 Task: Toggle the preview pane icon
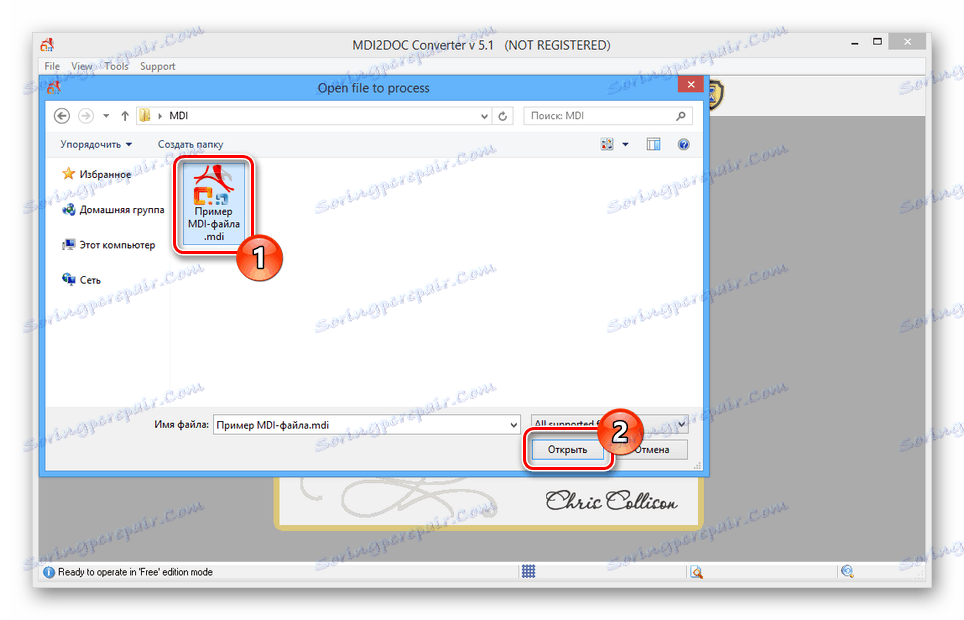click(653, 145)
